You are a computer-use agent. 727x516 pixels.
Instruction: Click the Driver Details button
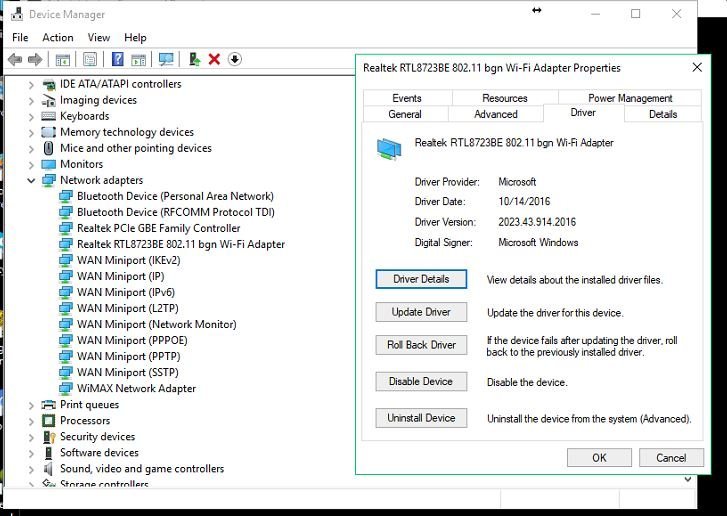(x=421, y=279)
